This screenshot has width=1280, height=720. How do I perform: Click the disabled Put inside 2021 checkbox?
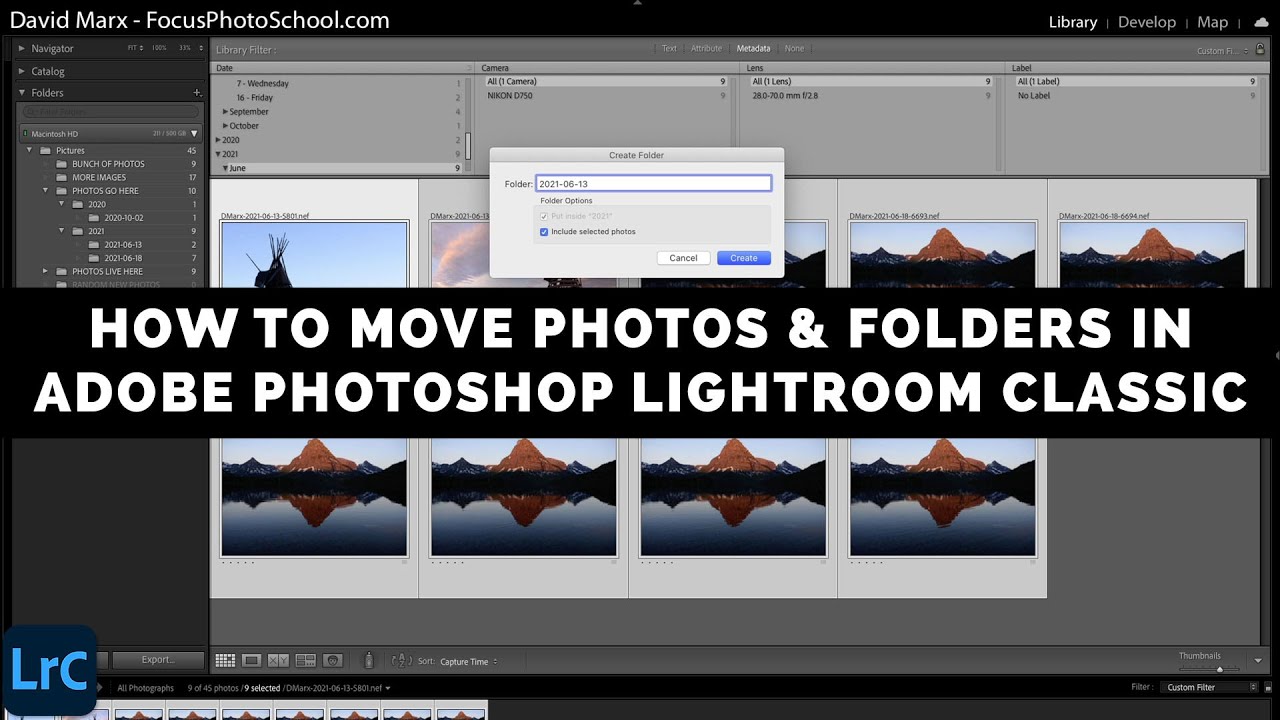coord(544,216)
